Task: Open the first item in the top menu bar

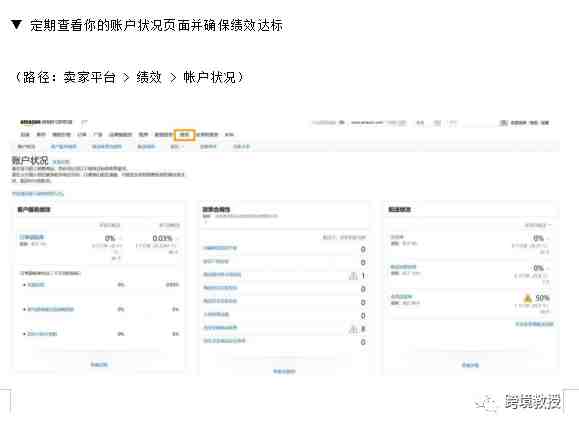Action: 25,134
